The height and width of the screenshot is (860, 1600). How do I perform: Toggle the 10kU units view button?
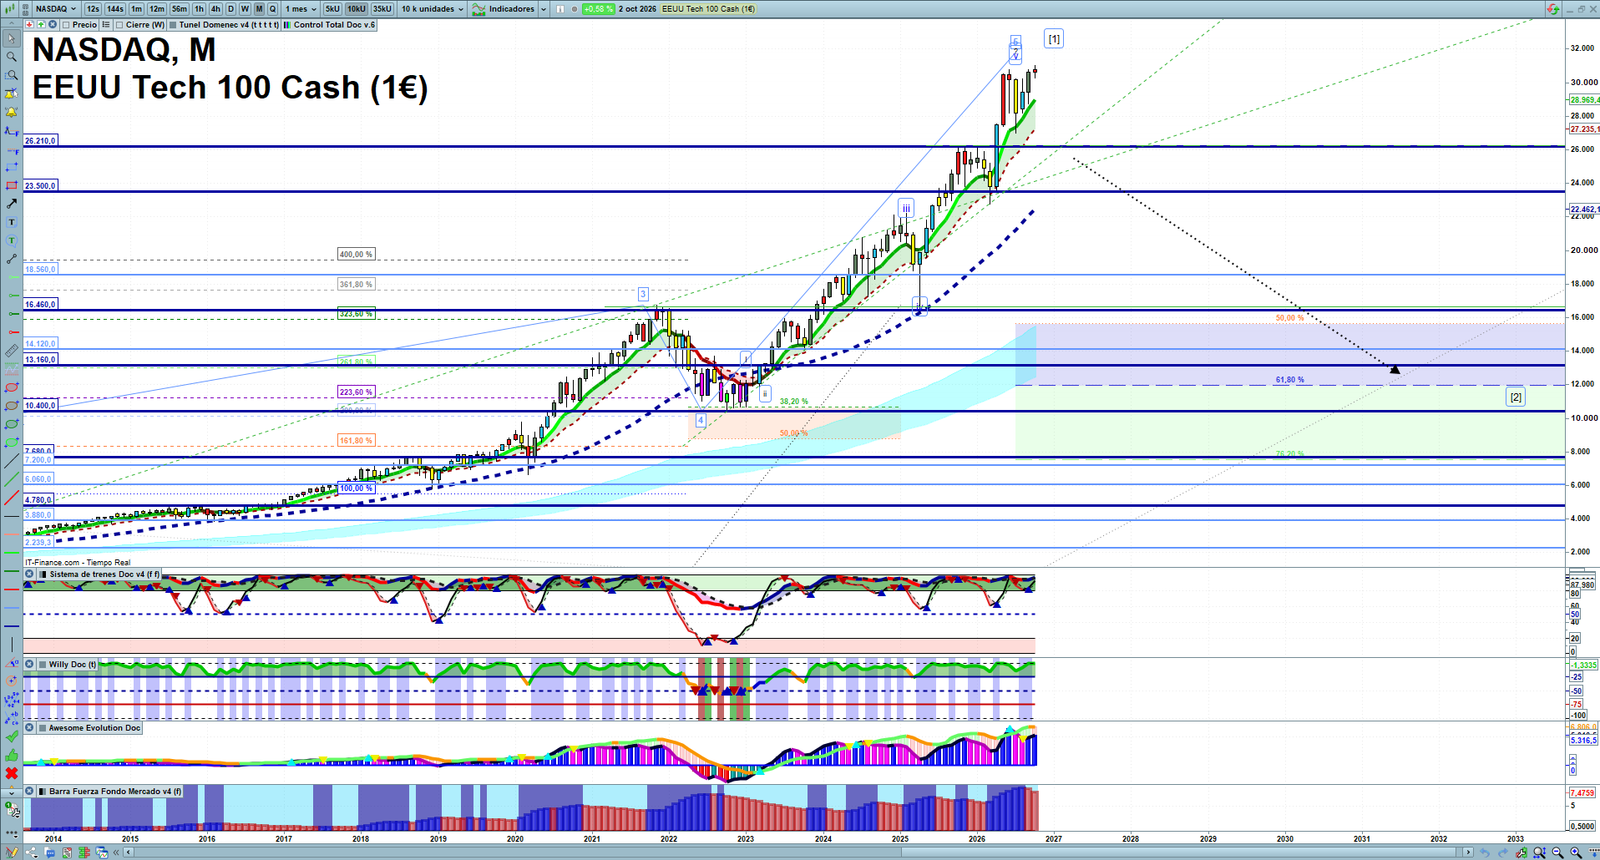point(356,9)
